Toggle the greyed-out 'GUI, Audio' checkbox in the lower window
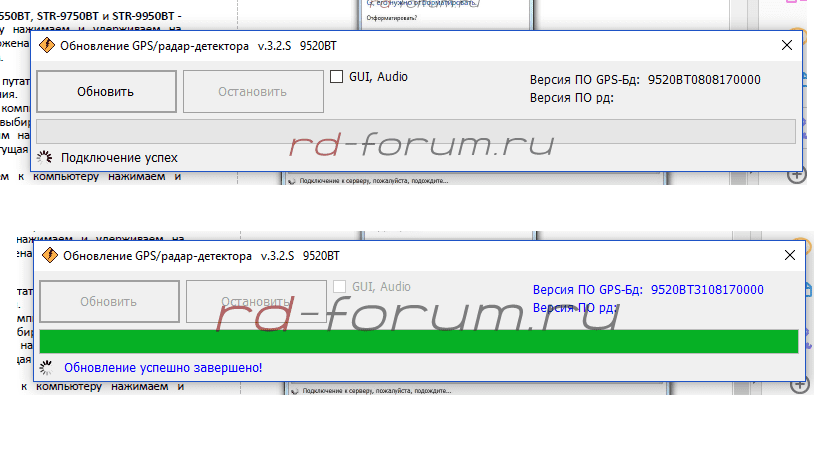 [x=339, y=287]
